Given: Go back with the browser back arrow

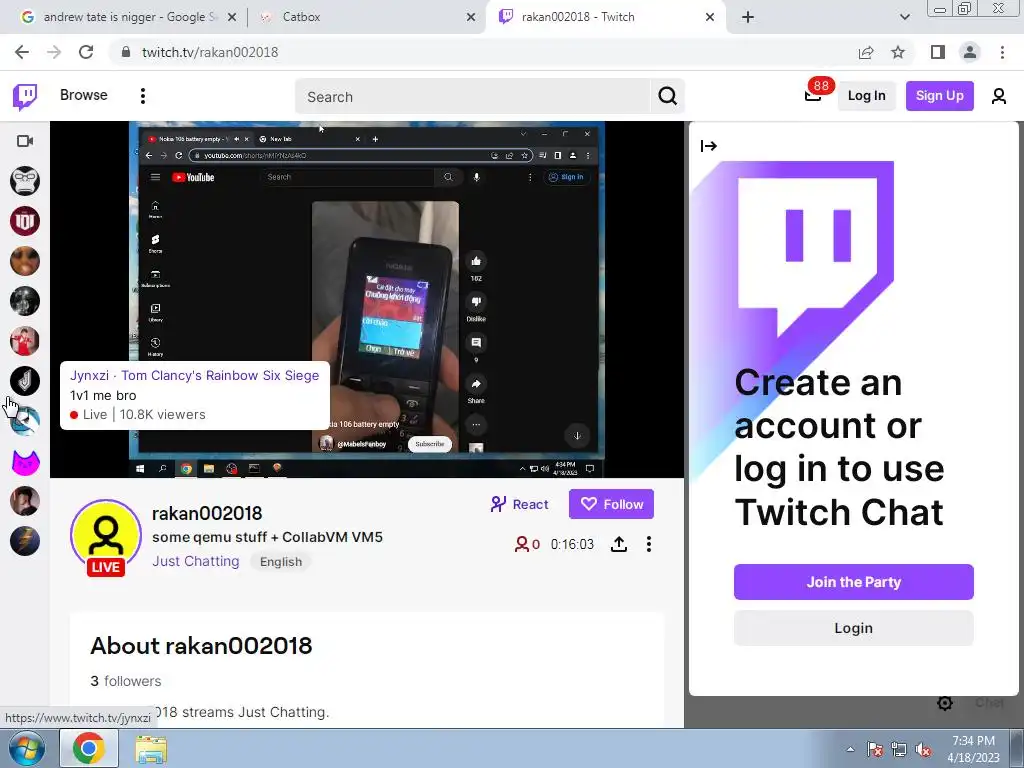Looking at the screenshot, I should click(x=22, y=52).
